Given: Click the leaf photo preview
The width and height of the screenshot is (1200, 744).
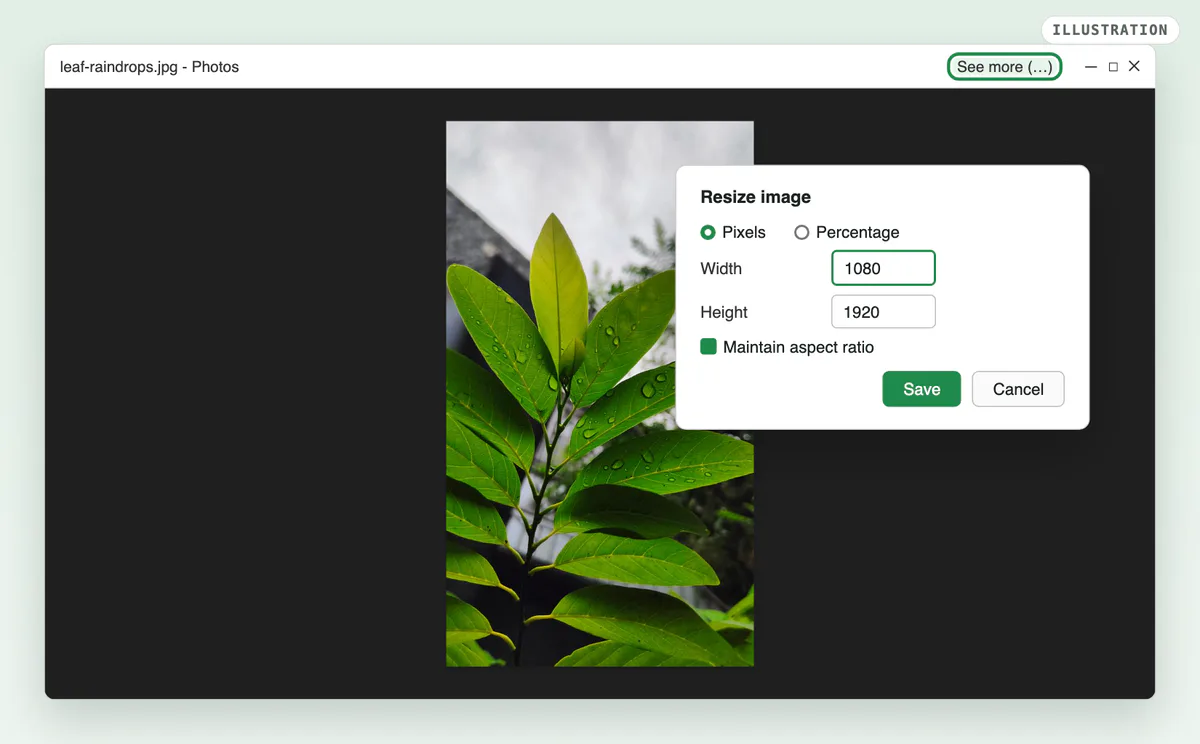Looking at the screenshot, I should [600, 394].
